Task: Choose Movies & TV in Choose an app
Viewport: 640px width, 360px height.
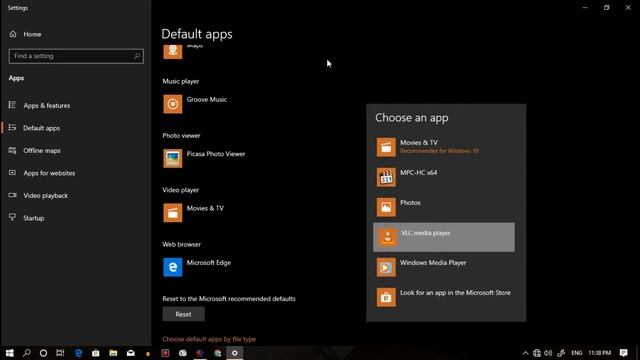Action: [444, 147]
